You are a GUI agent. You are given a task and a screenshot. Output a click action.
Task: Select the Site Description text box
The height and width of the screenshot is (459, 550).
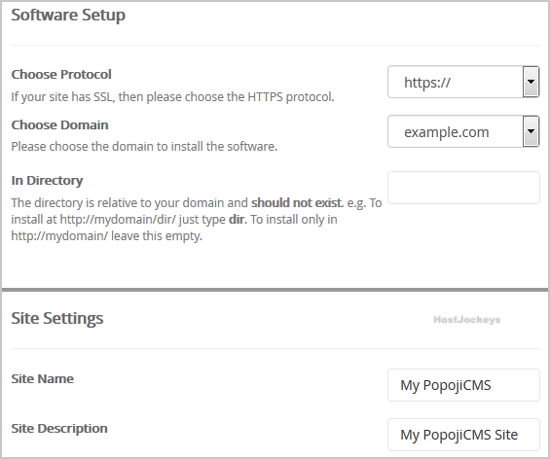(x=463, y=434)
